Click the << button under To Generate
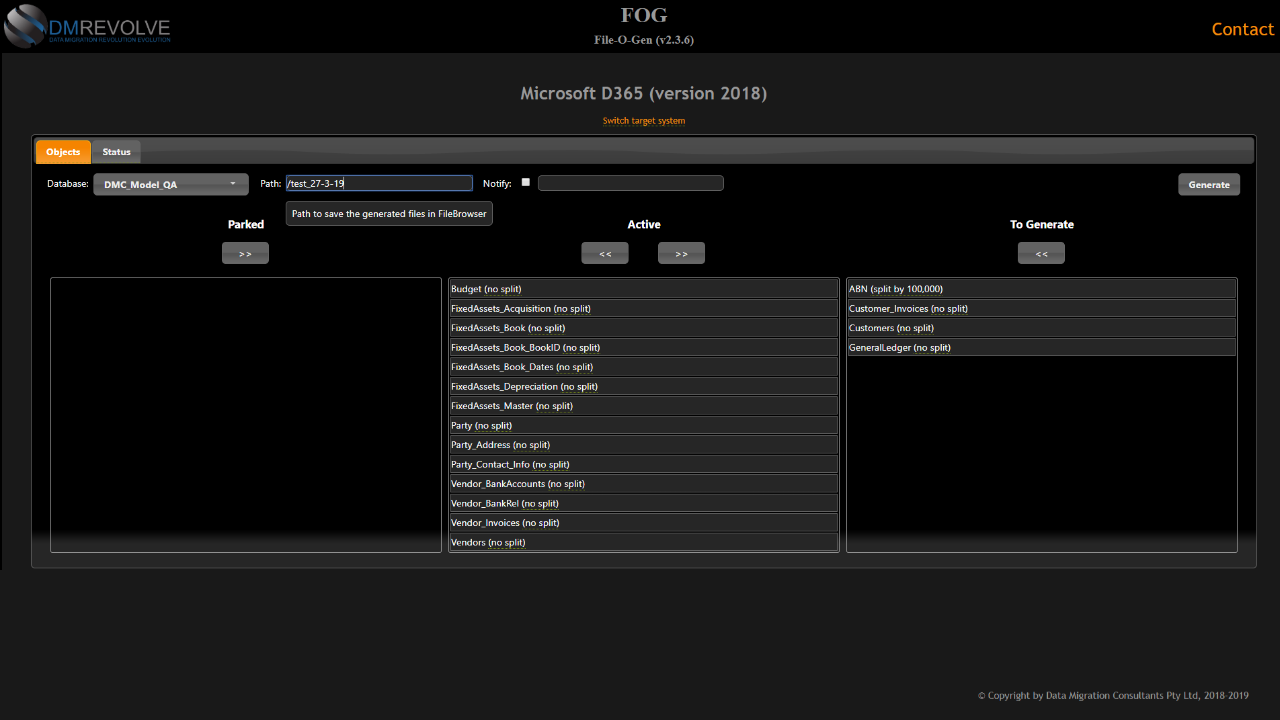This screenshot has width=1280, height=720. [1041, 253]
